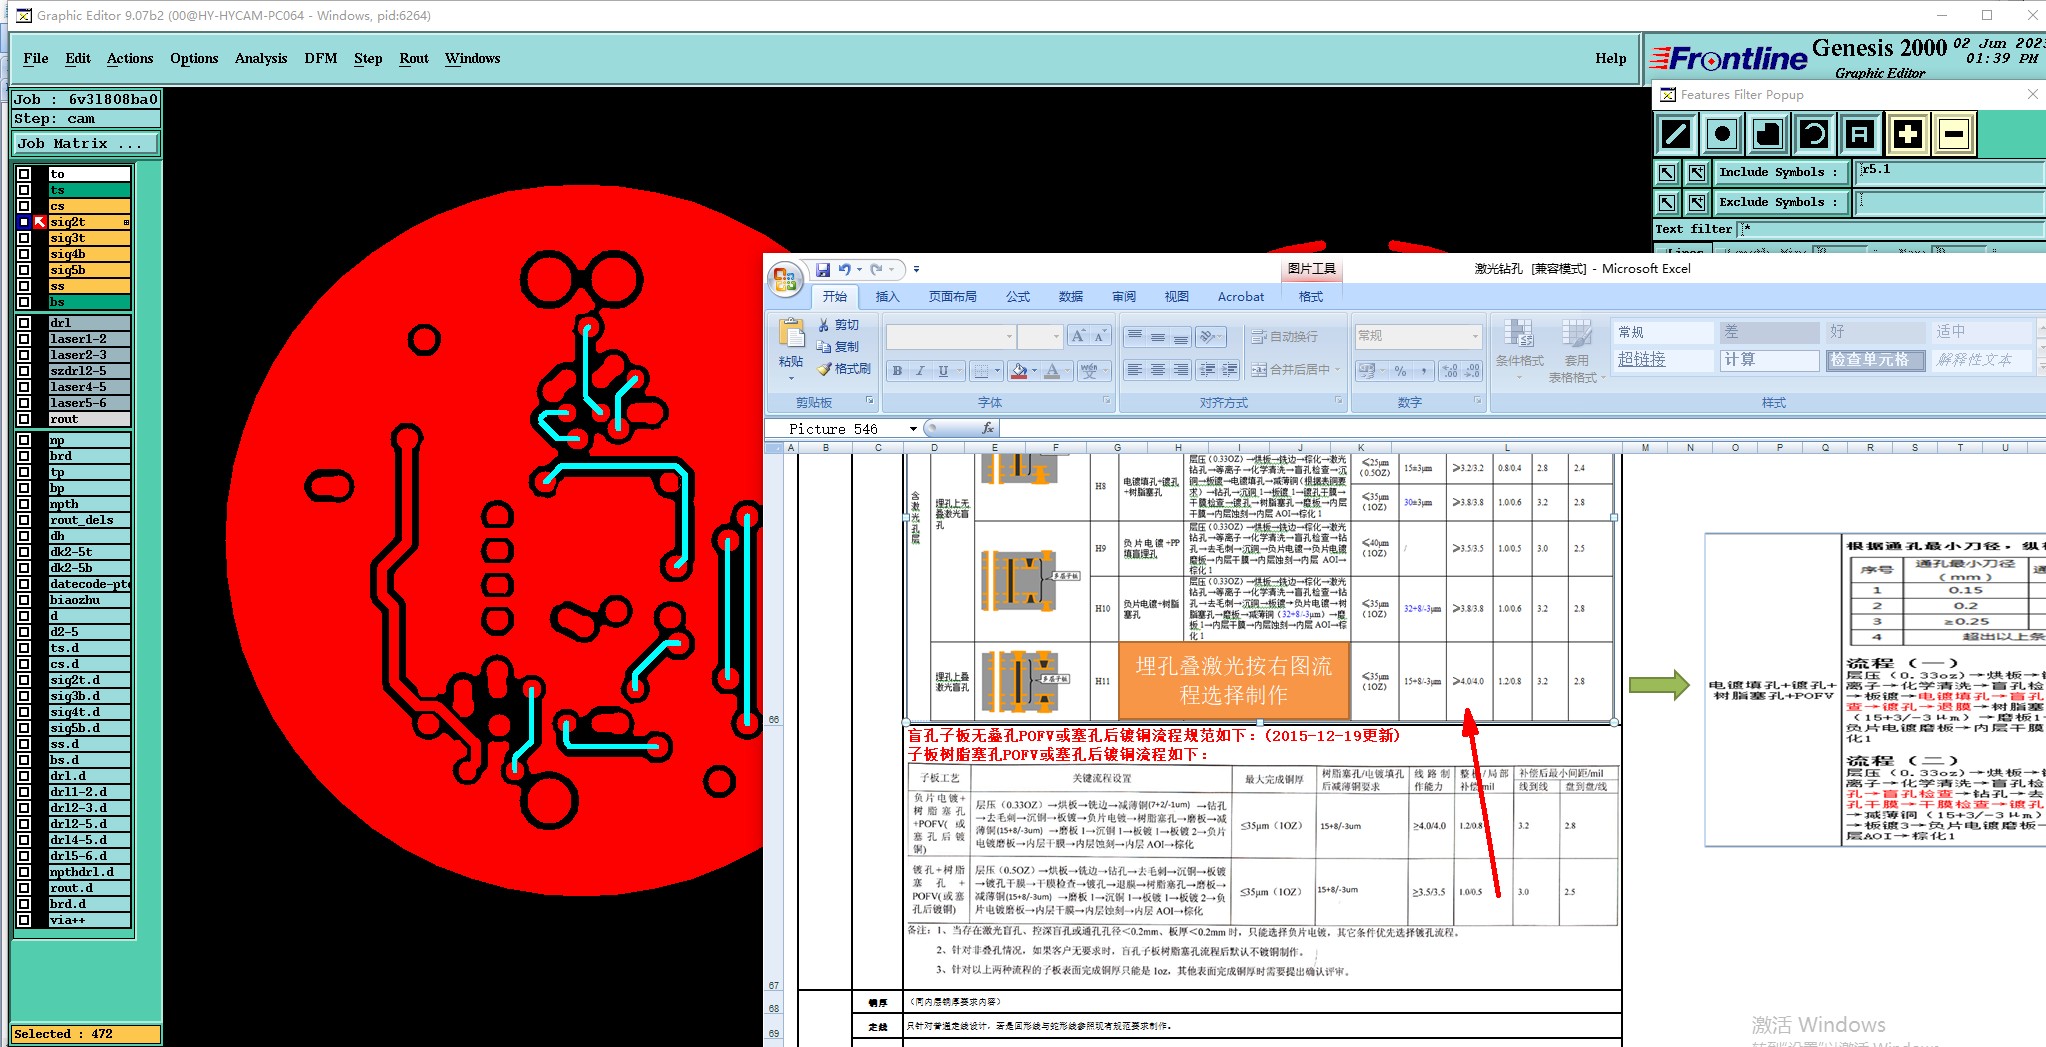Click Underline icon in Excel ribbon
Screen dimensions: 2046x1047
[x=943, y=371]
